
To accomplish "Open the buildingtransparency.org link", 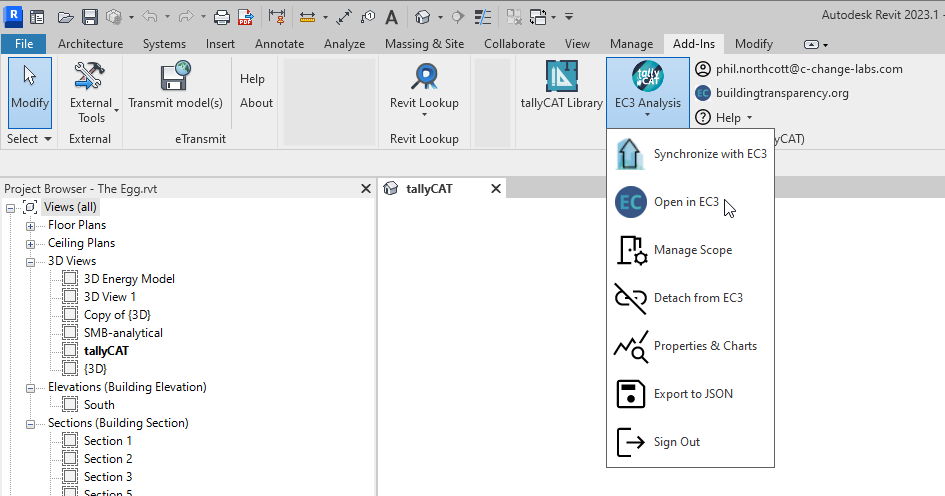I will (782, 93).
